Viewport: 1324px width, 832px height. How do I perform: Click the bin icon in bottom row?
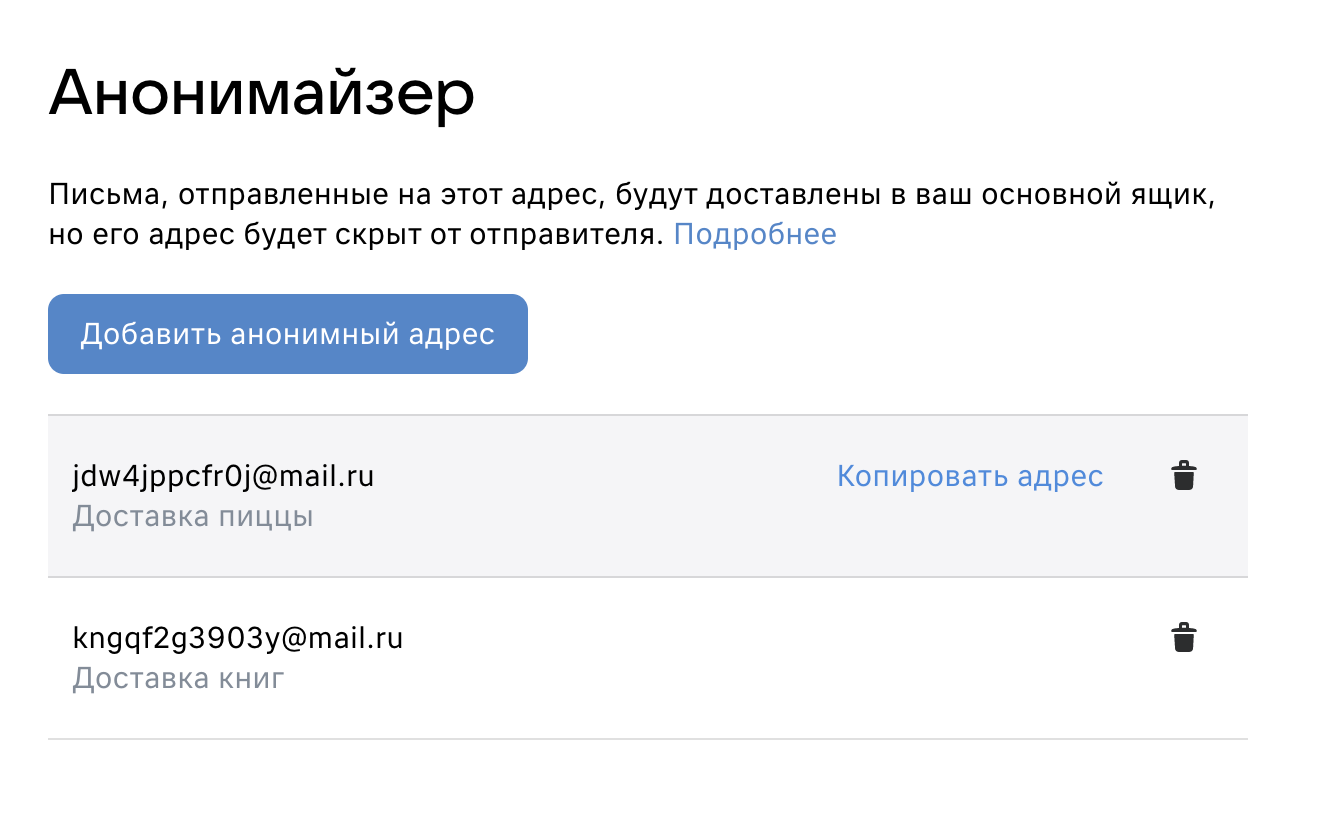(x=1184, y=638)
